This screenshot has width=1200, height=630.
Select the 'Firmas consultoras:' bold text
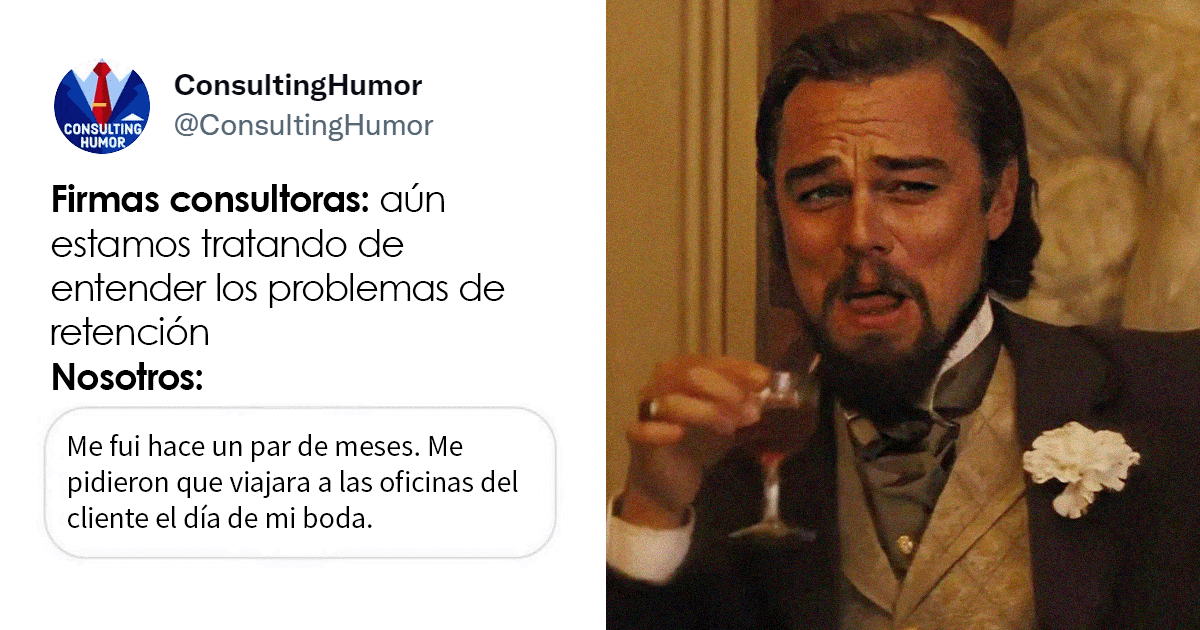[x=210, y=201]
